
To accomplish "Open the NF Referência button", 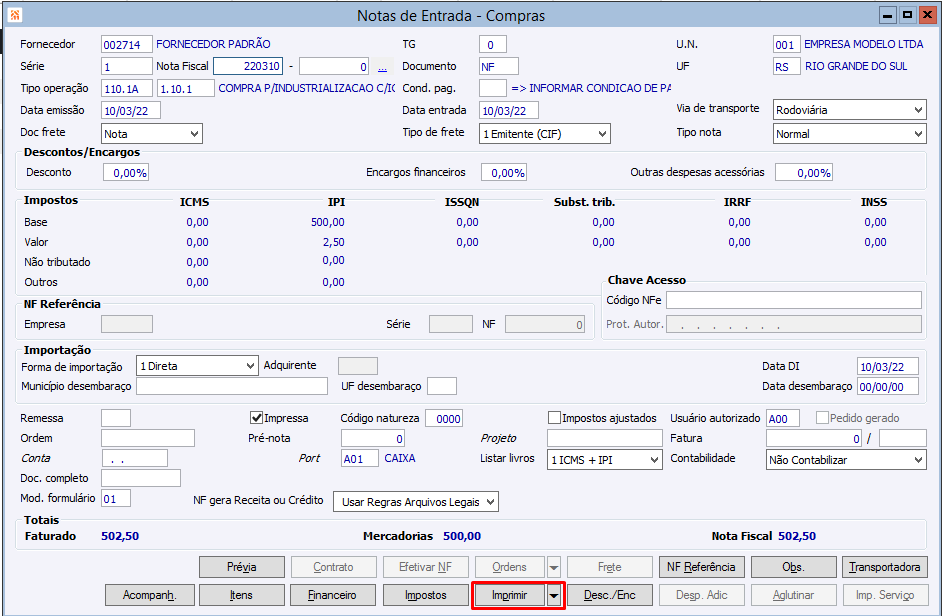I will 701,567.
